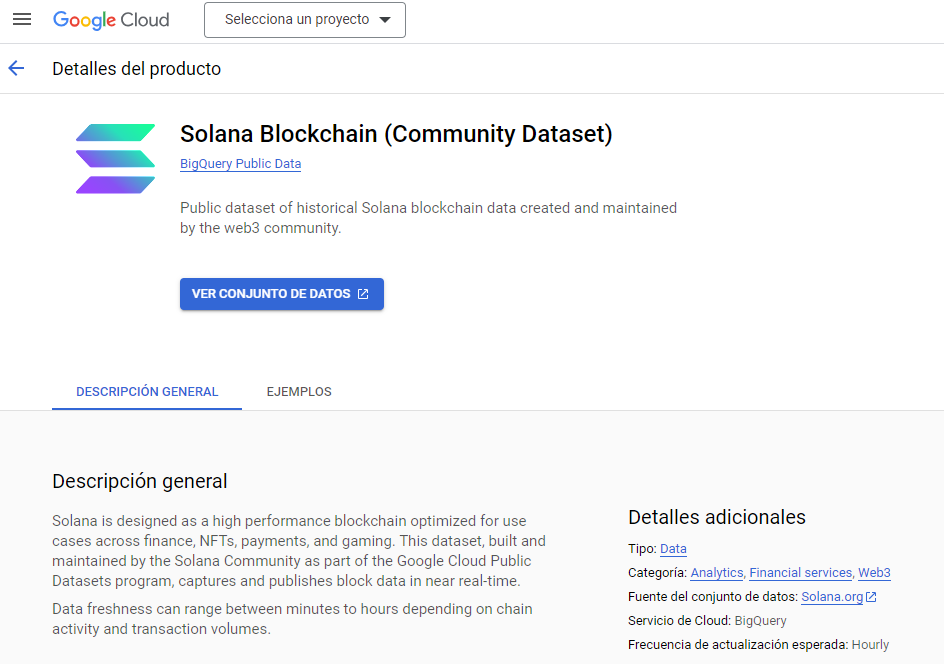This screenshot has width=944, height=664.
Task: Click the project selector dropdown arrow
Action: coord(385,20)
